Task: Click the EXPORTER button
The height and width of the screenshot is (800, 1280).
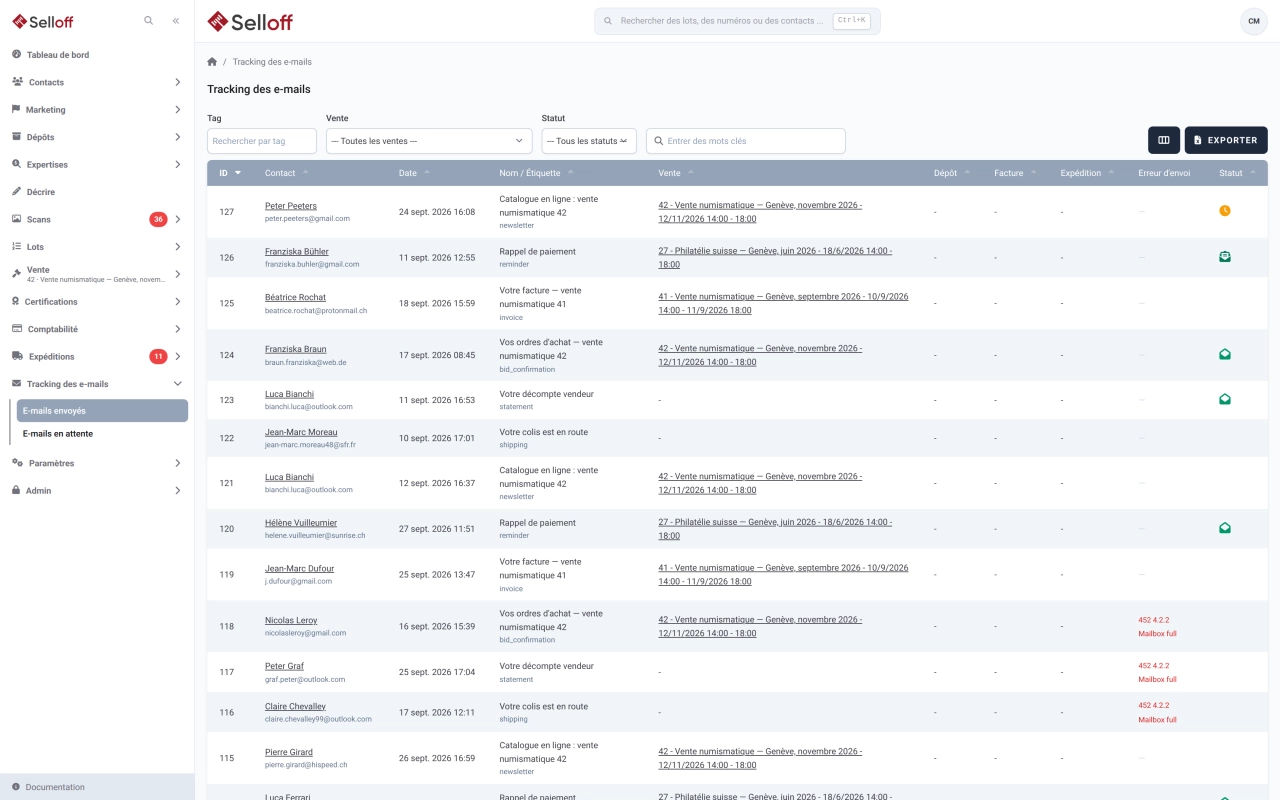Action: coord(1226,140)
